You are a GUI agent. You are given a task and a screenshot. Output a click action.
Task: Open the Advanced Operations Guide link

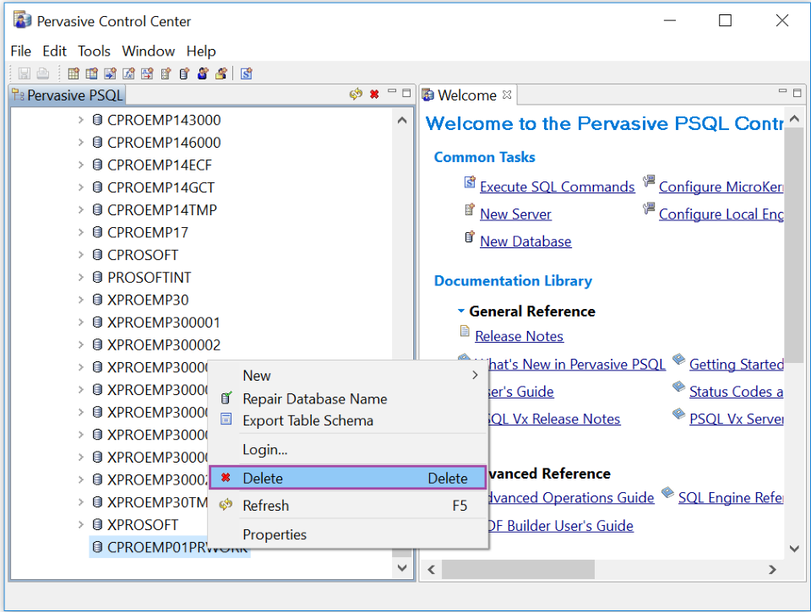click(x=571, y=498)
